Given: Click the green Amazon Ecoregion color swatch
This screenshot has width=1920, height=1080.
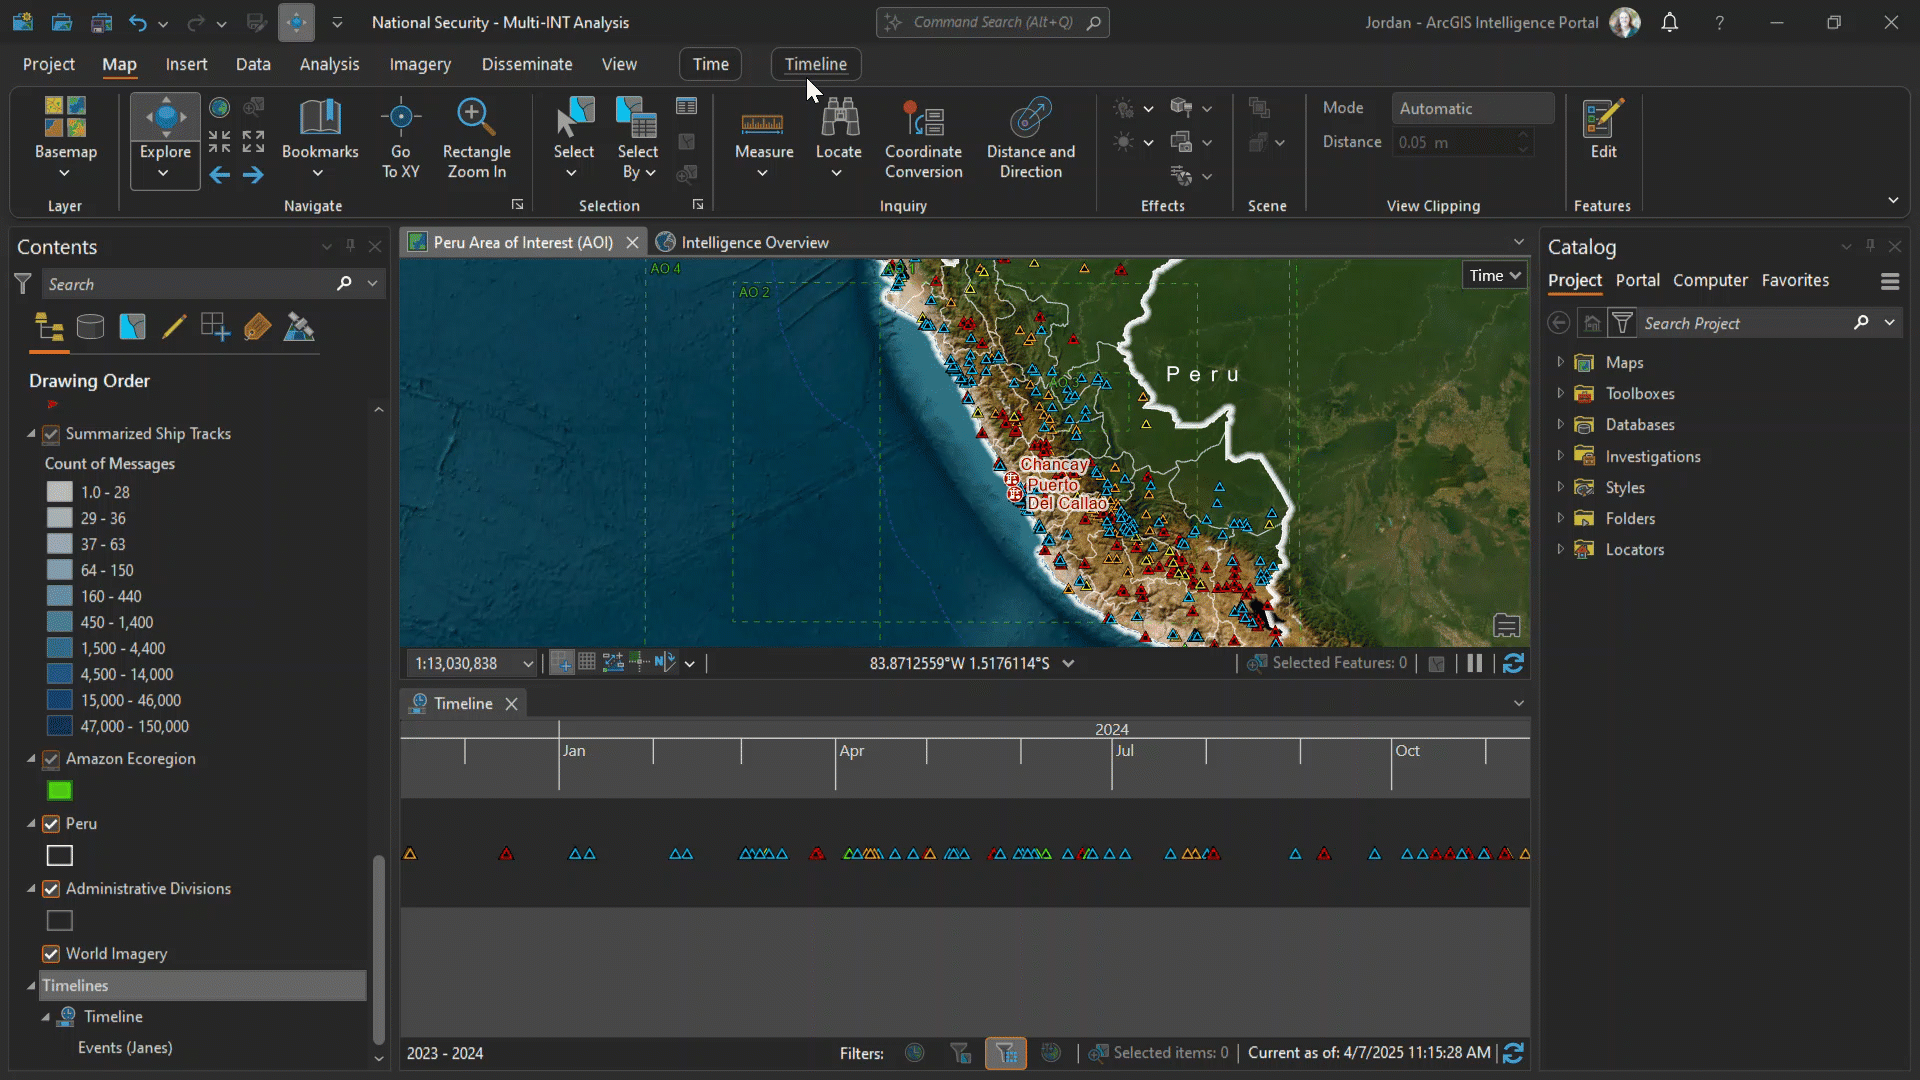Looking at the screenshot, I should click(x=59, y=790).
